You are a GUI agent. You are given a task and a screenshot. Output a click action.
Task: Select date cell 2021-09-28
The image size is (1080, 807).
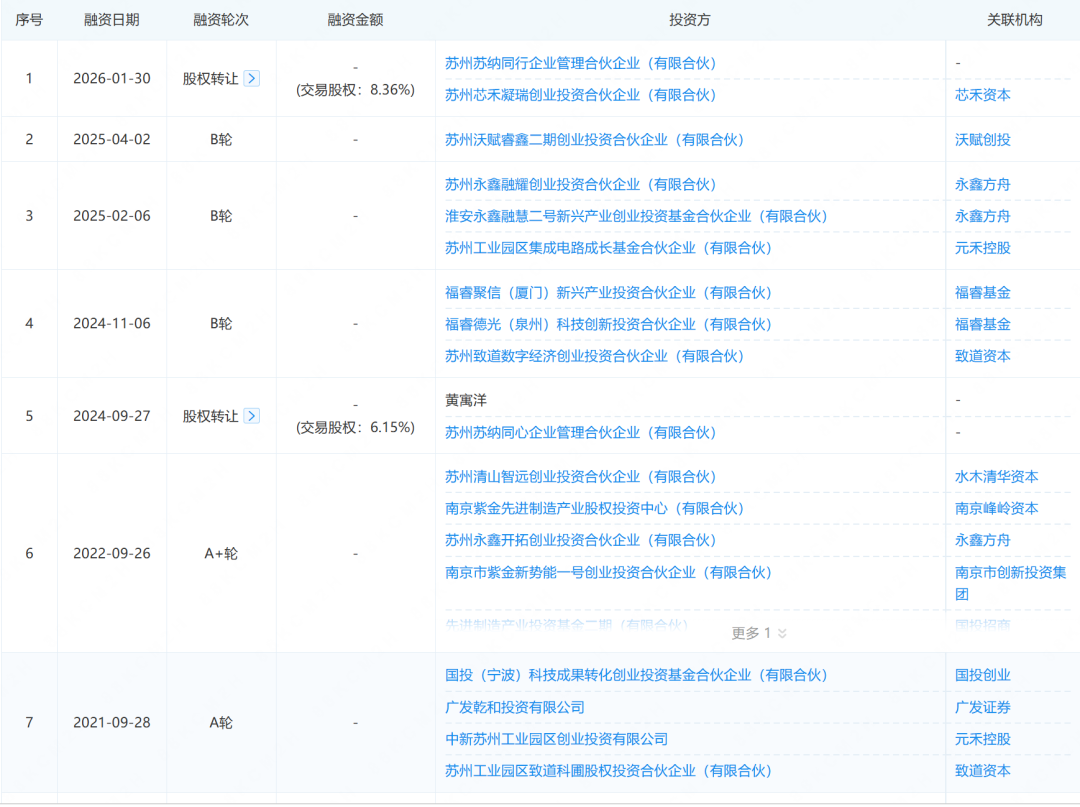pos(112,723)
